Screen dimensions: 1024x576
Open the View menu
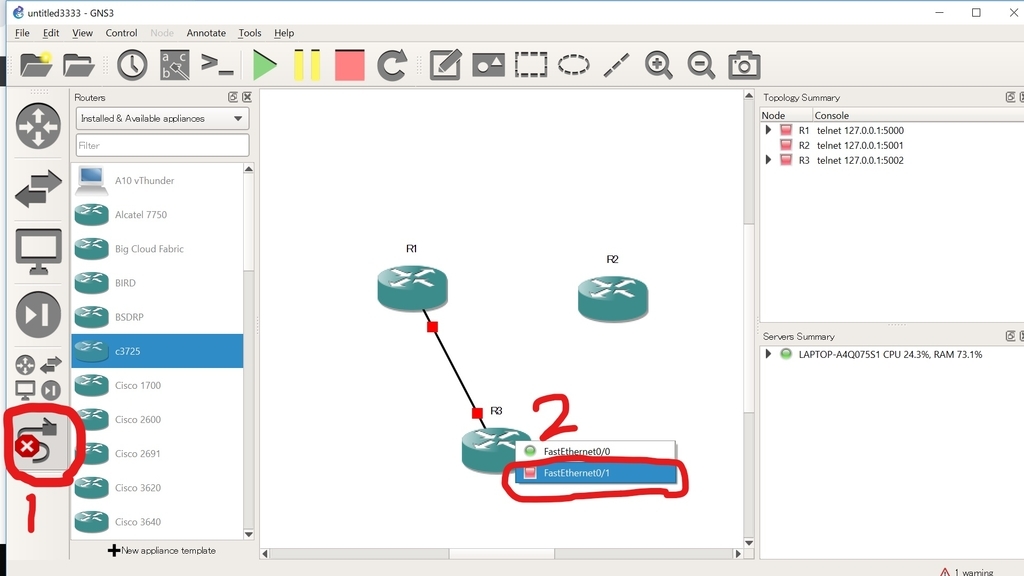point(82,33)
